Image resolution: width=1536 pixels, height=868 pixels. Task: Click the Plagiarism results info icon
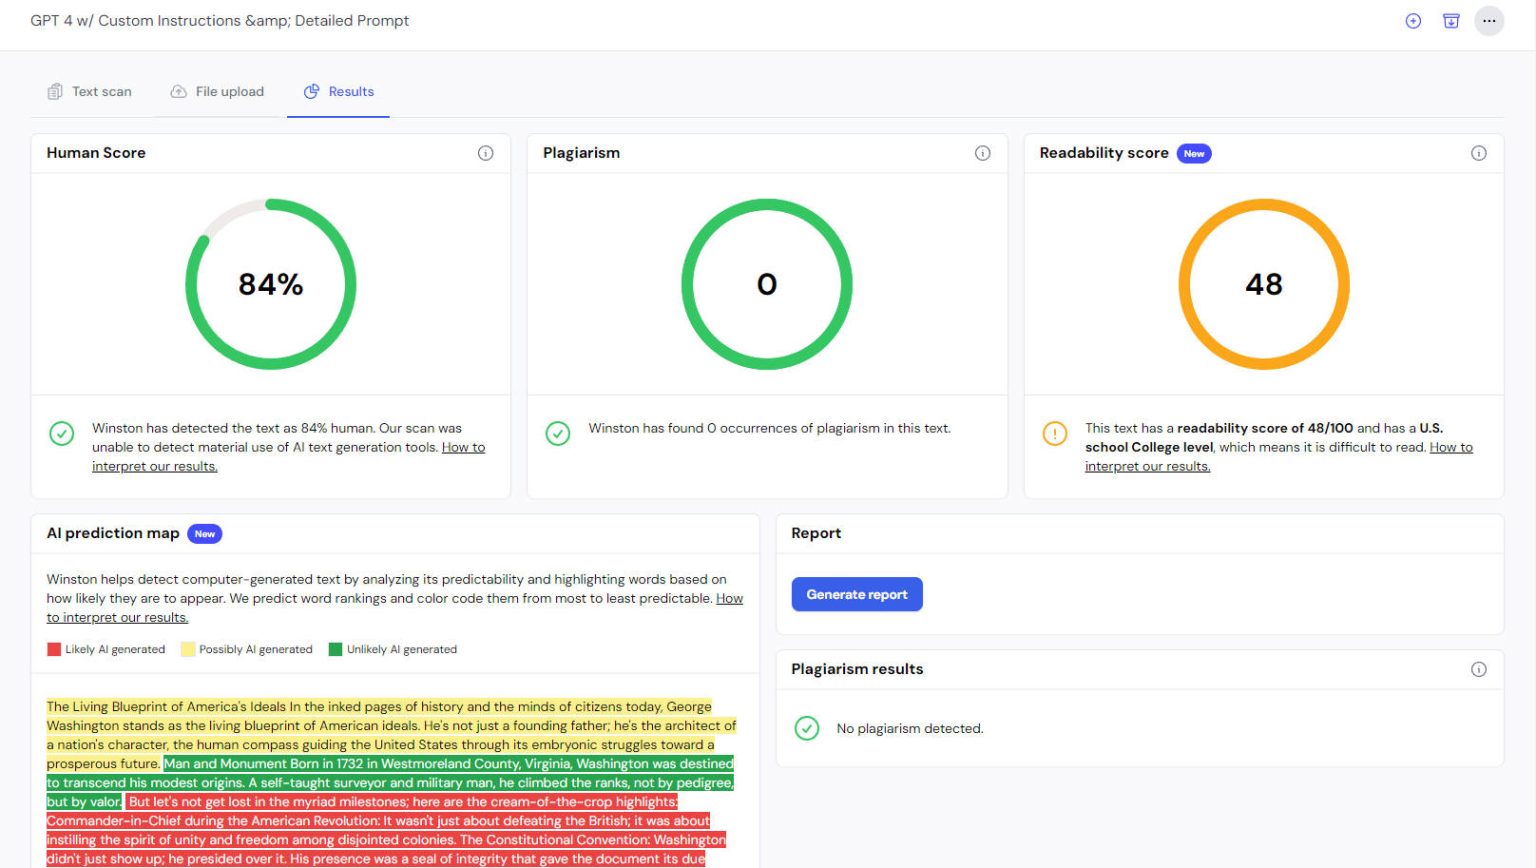pos(1479,669)
